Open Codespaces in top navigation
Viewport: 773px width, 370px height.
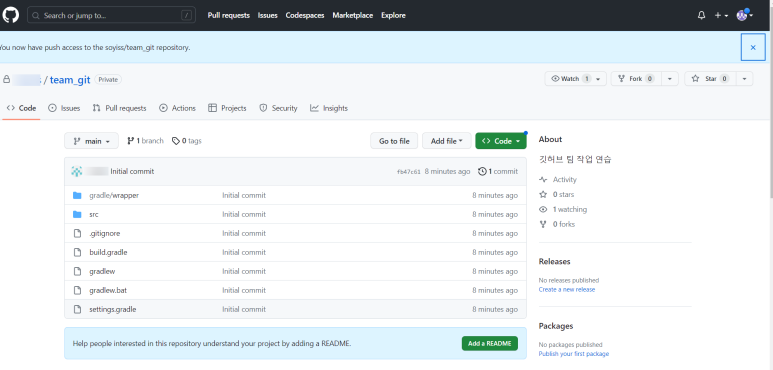305,15
